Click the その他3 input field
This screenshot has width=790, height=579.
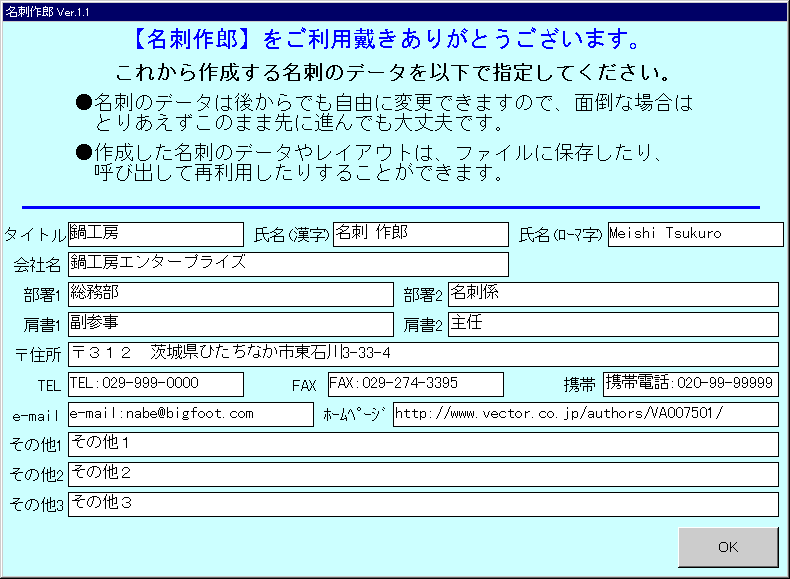[x=423, y=504]
